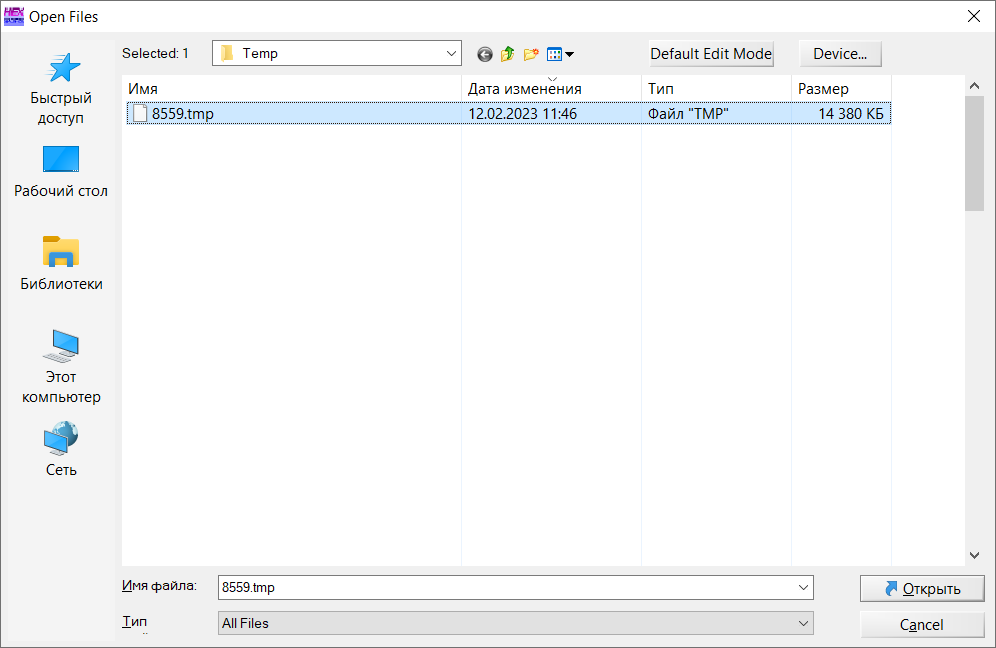Sort by Имя column header
This screenshot has width=996, height=648.
pos(290,89)
